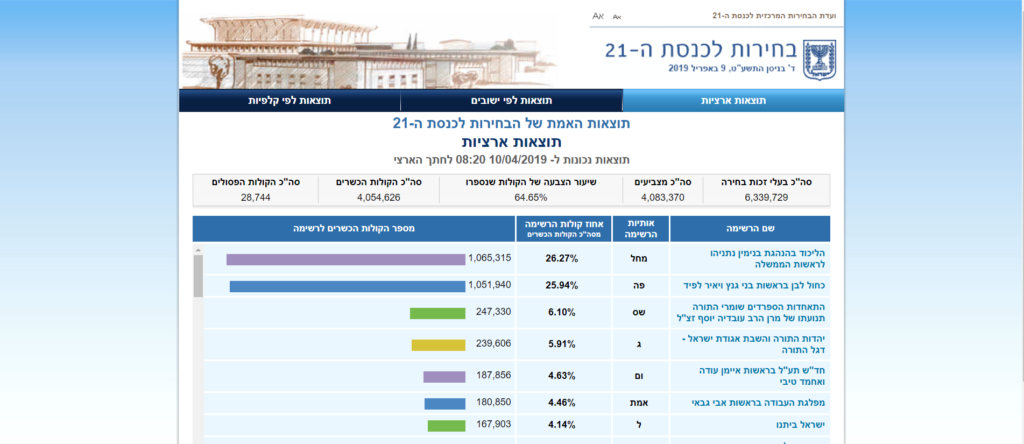Click the סה"כ בעלי זכות בחירה label

pos(767,182)
